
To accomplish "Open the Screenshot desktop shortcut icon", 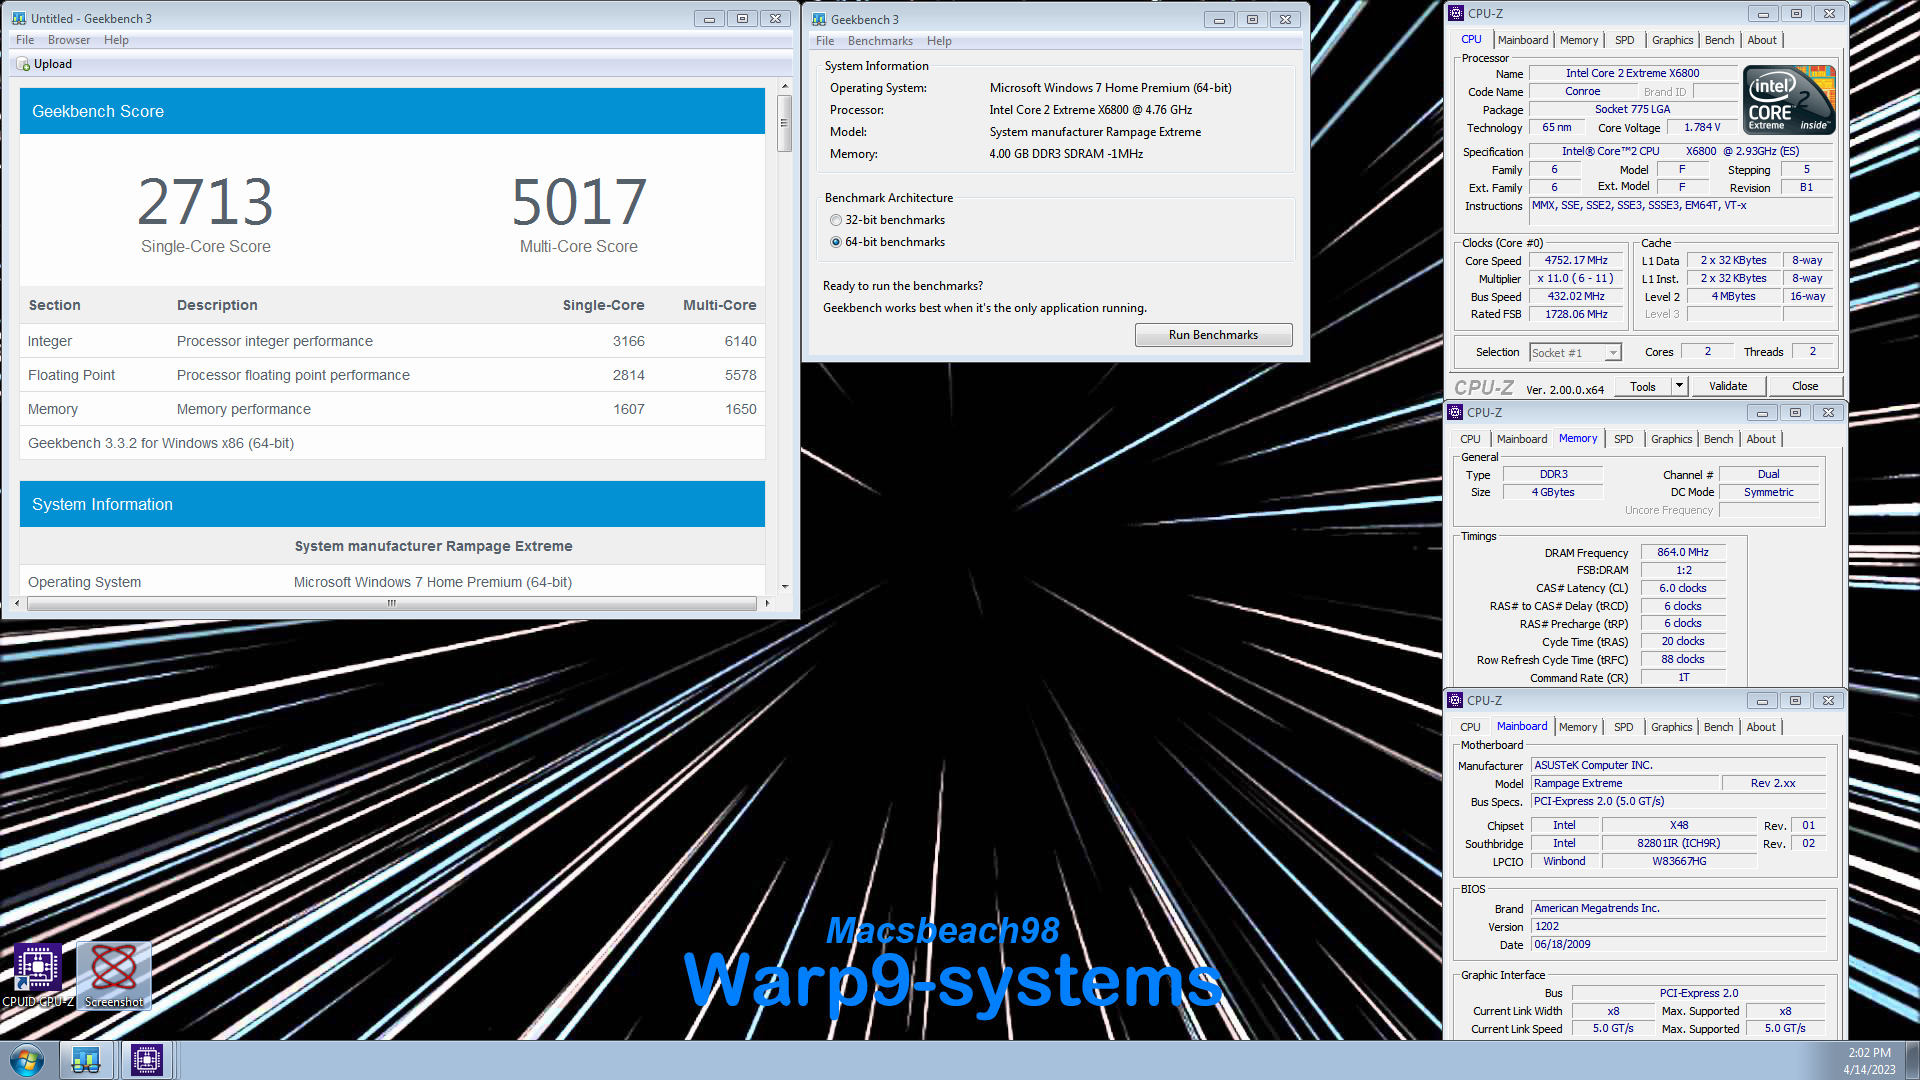I will coord(114,975).
